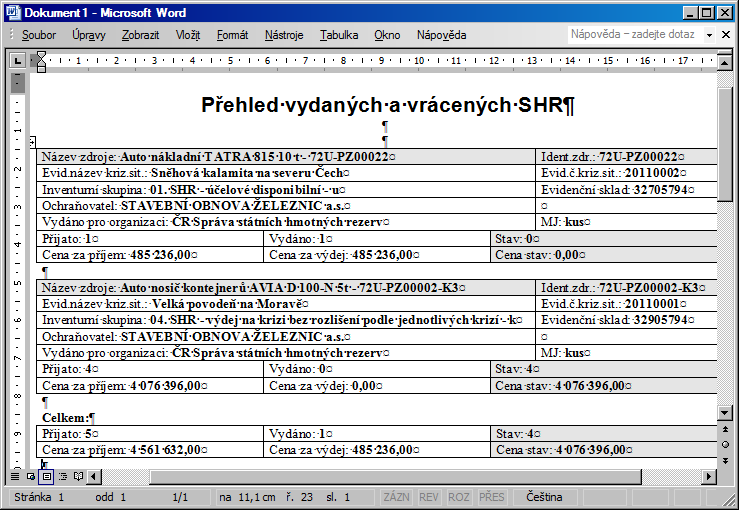
Task: Click cell Ident.zdr. 72U-PZ00022
Action: (626, 157)
